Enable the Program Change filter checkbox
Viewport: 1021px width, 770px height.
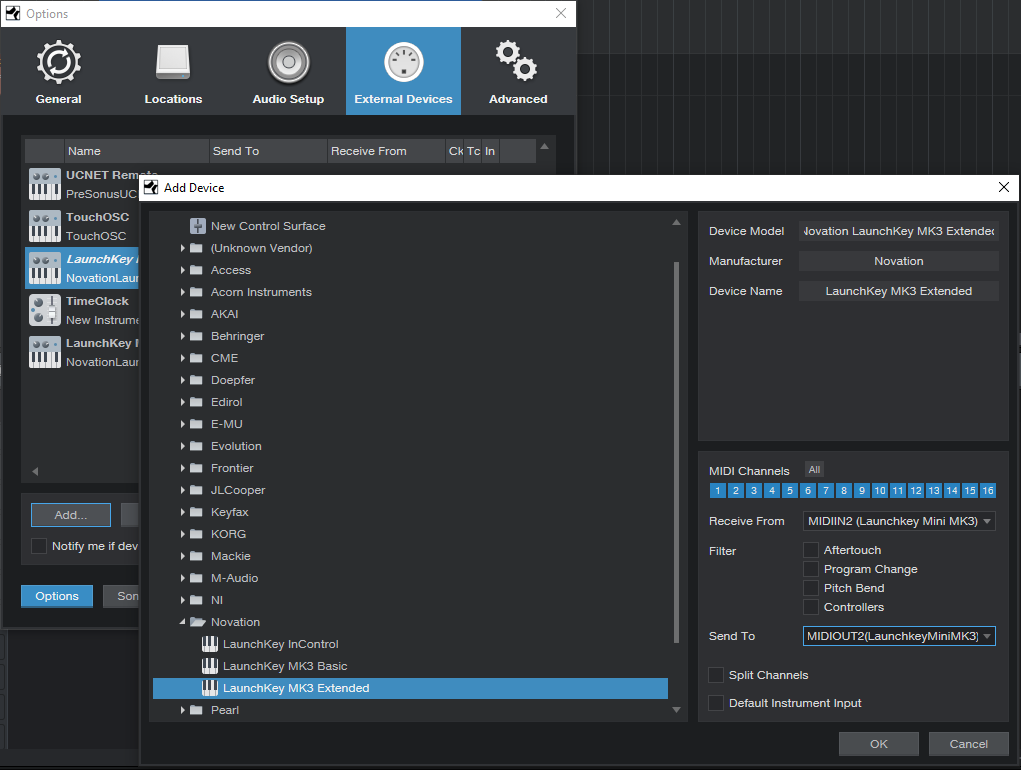coord(811,569)
